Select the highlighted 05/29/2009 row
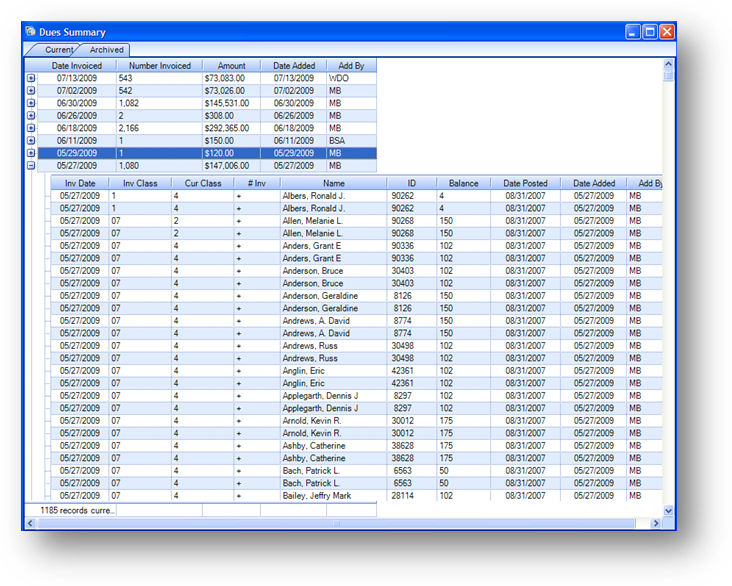This screenshot has height=586, width=732. coord(200,153)
